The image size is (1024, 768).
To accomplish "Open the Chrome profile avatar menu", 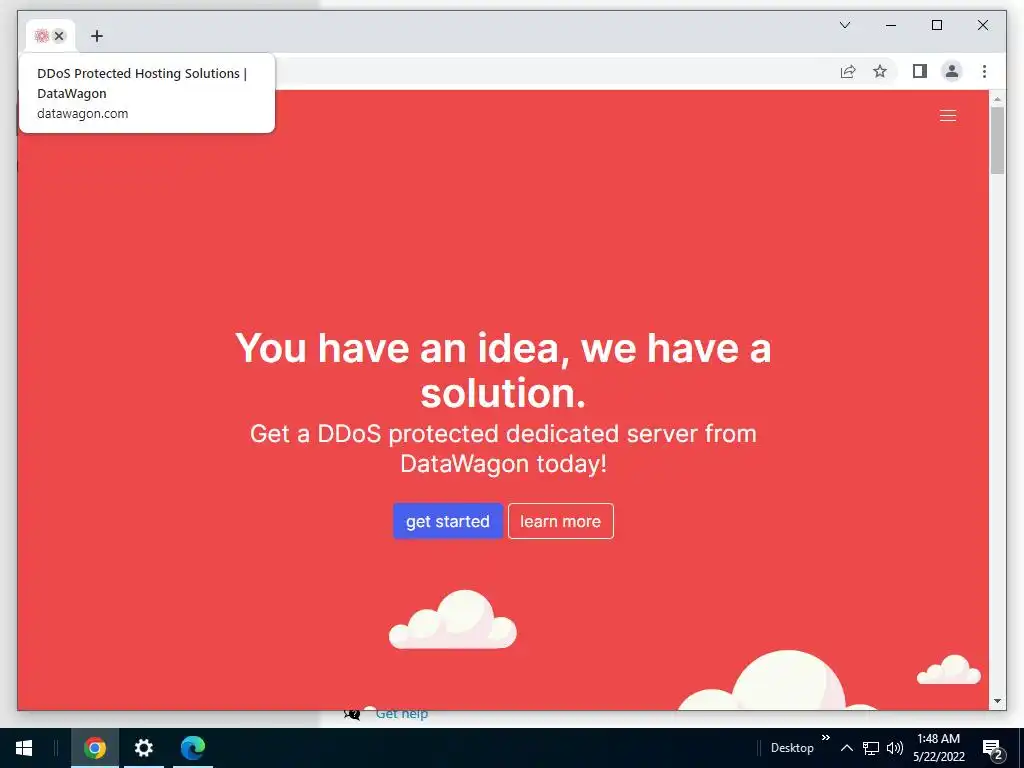I will [952, 71].
